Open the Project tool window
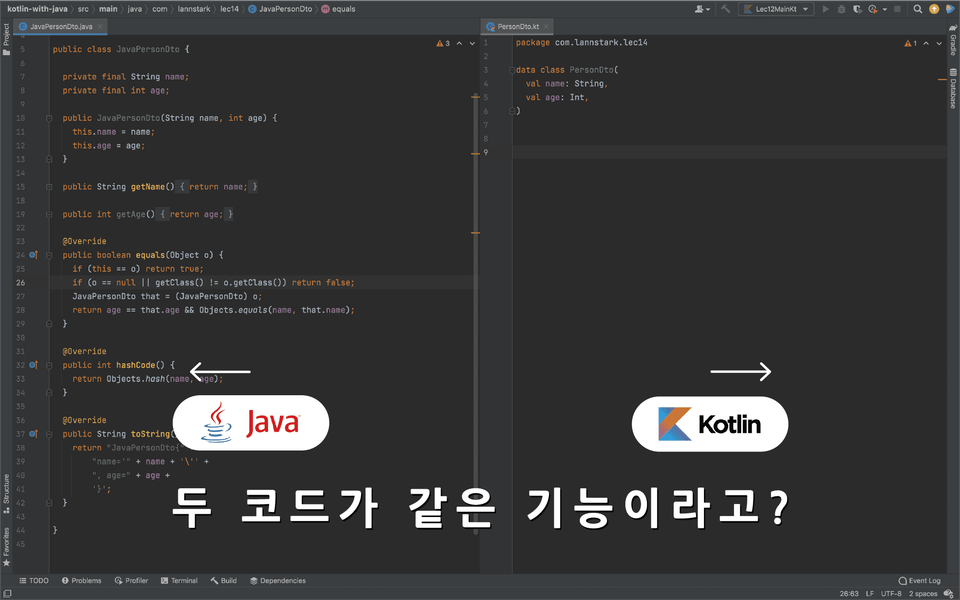The width and height of the screenshot is (960, 600). point(6,39)
